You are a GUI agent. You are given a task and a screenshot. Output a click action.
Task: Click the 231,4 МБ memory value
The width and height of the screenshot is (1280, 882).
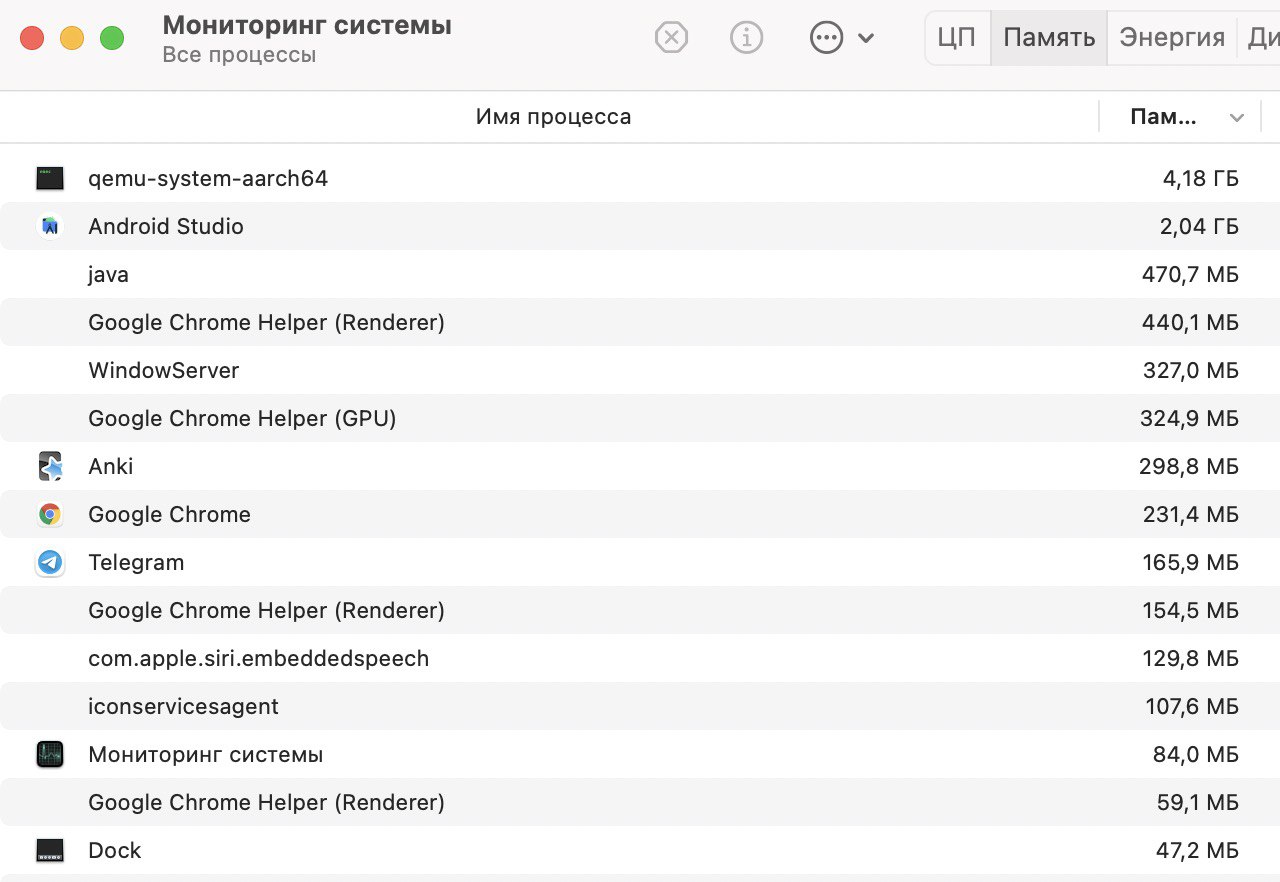pos(1191,514)
